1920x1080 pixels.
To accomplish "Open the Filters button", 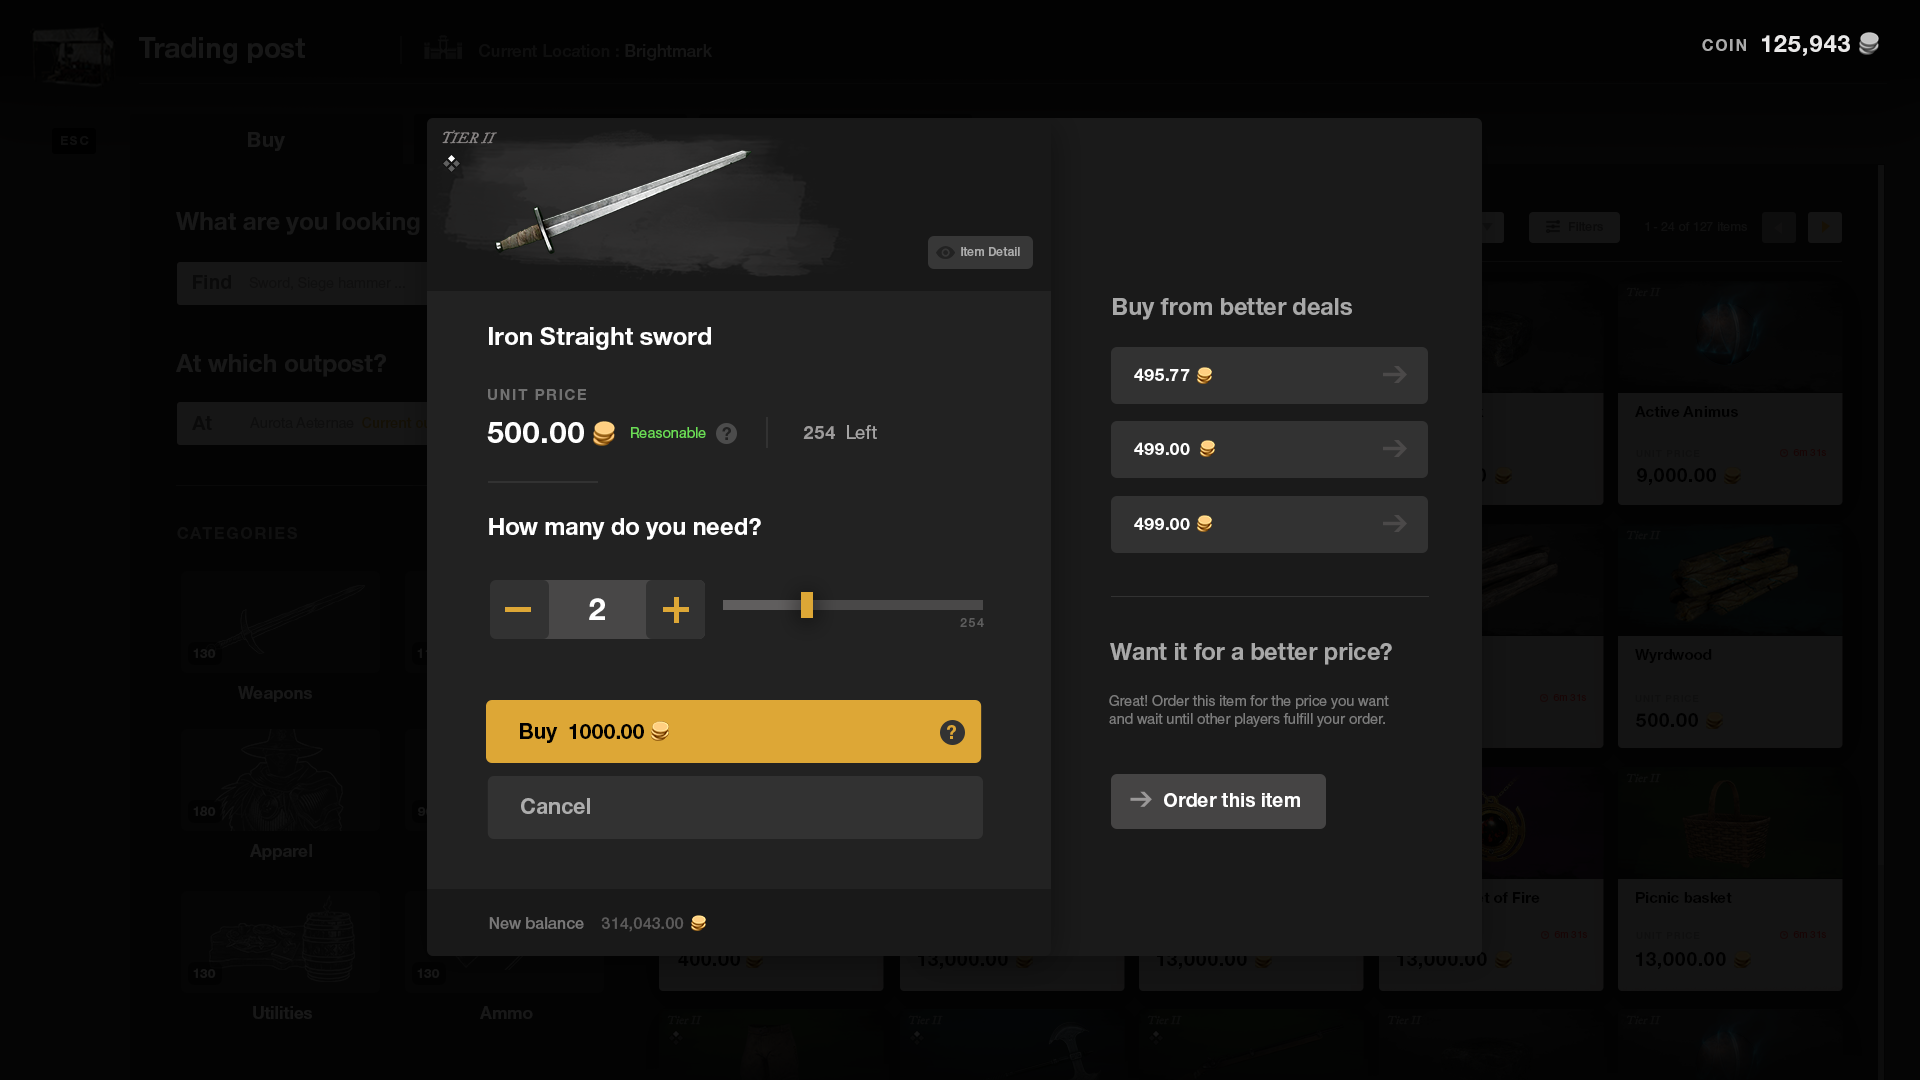I will point(1574,227).
